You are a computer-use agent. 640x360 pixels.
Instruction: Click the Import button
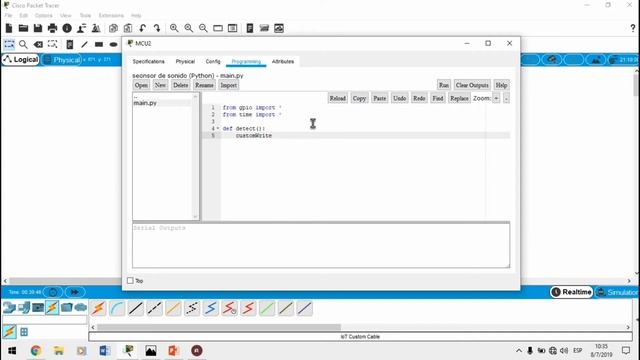[229, 85]
